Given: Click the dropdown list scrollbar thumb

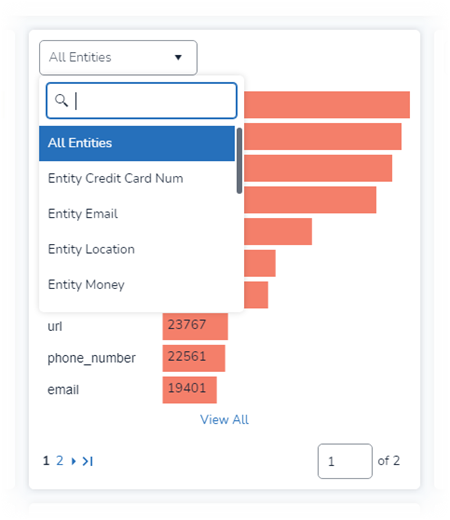Looking at the screenshot, I should [x=239, y=161].
